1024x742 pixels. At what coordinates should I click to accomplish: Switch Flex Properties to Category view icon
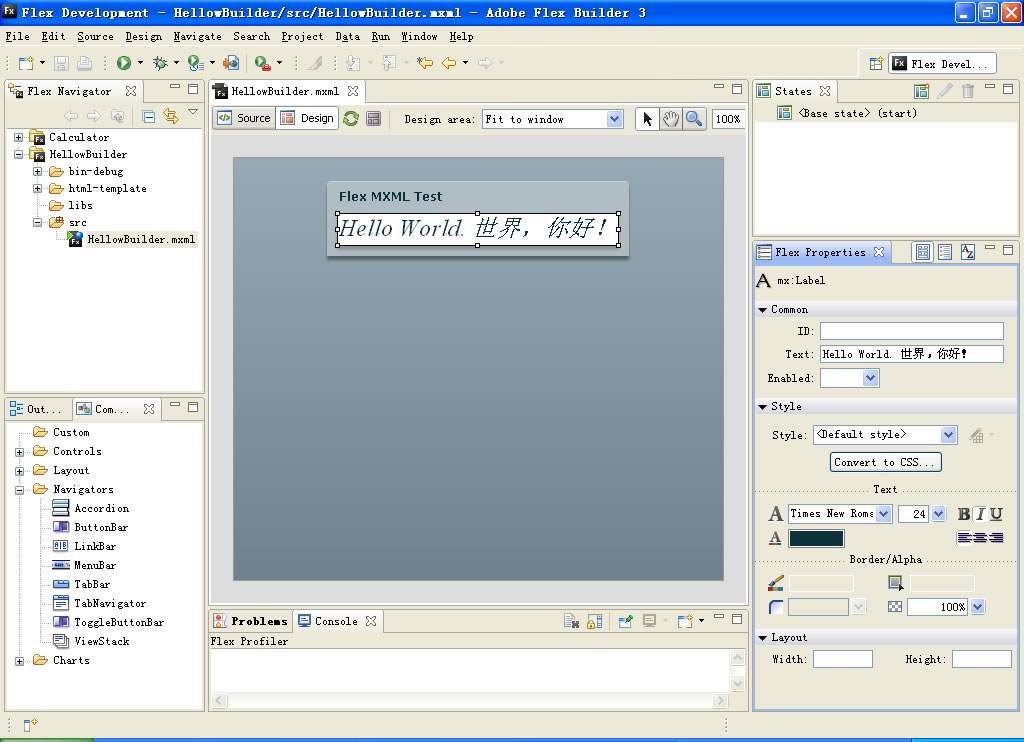[x=945, y=251]
